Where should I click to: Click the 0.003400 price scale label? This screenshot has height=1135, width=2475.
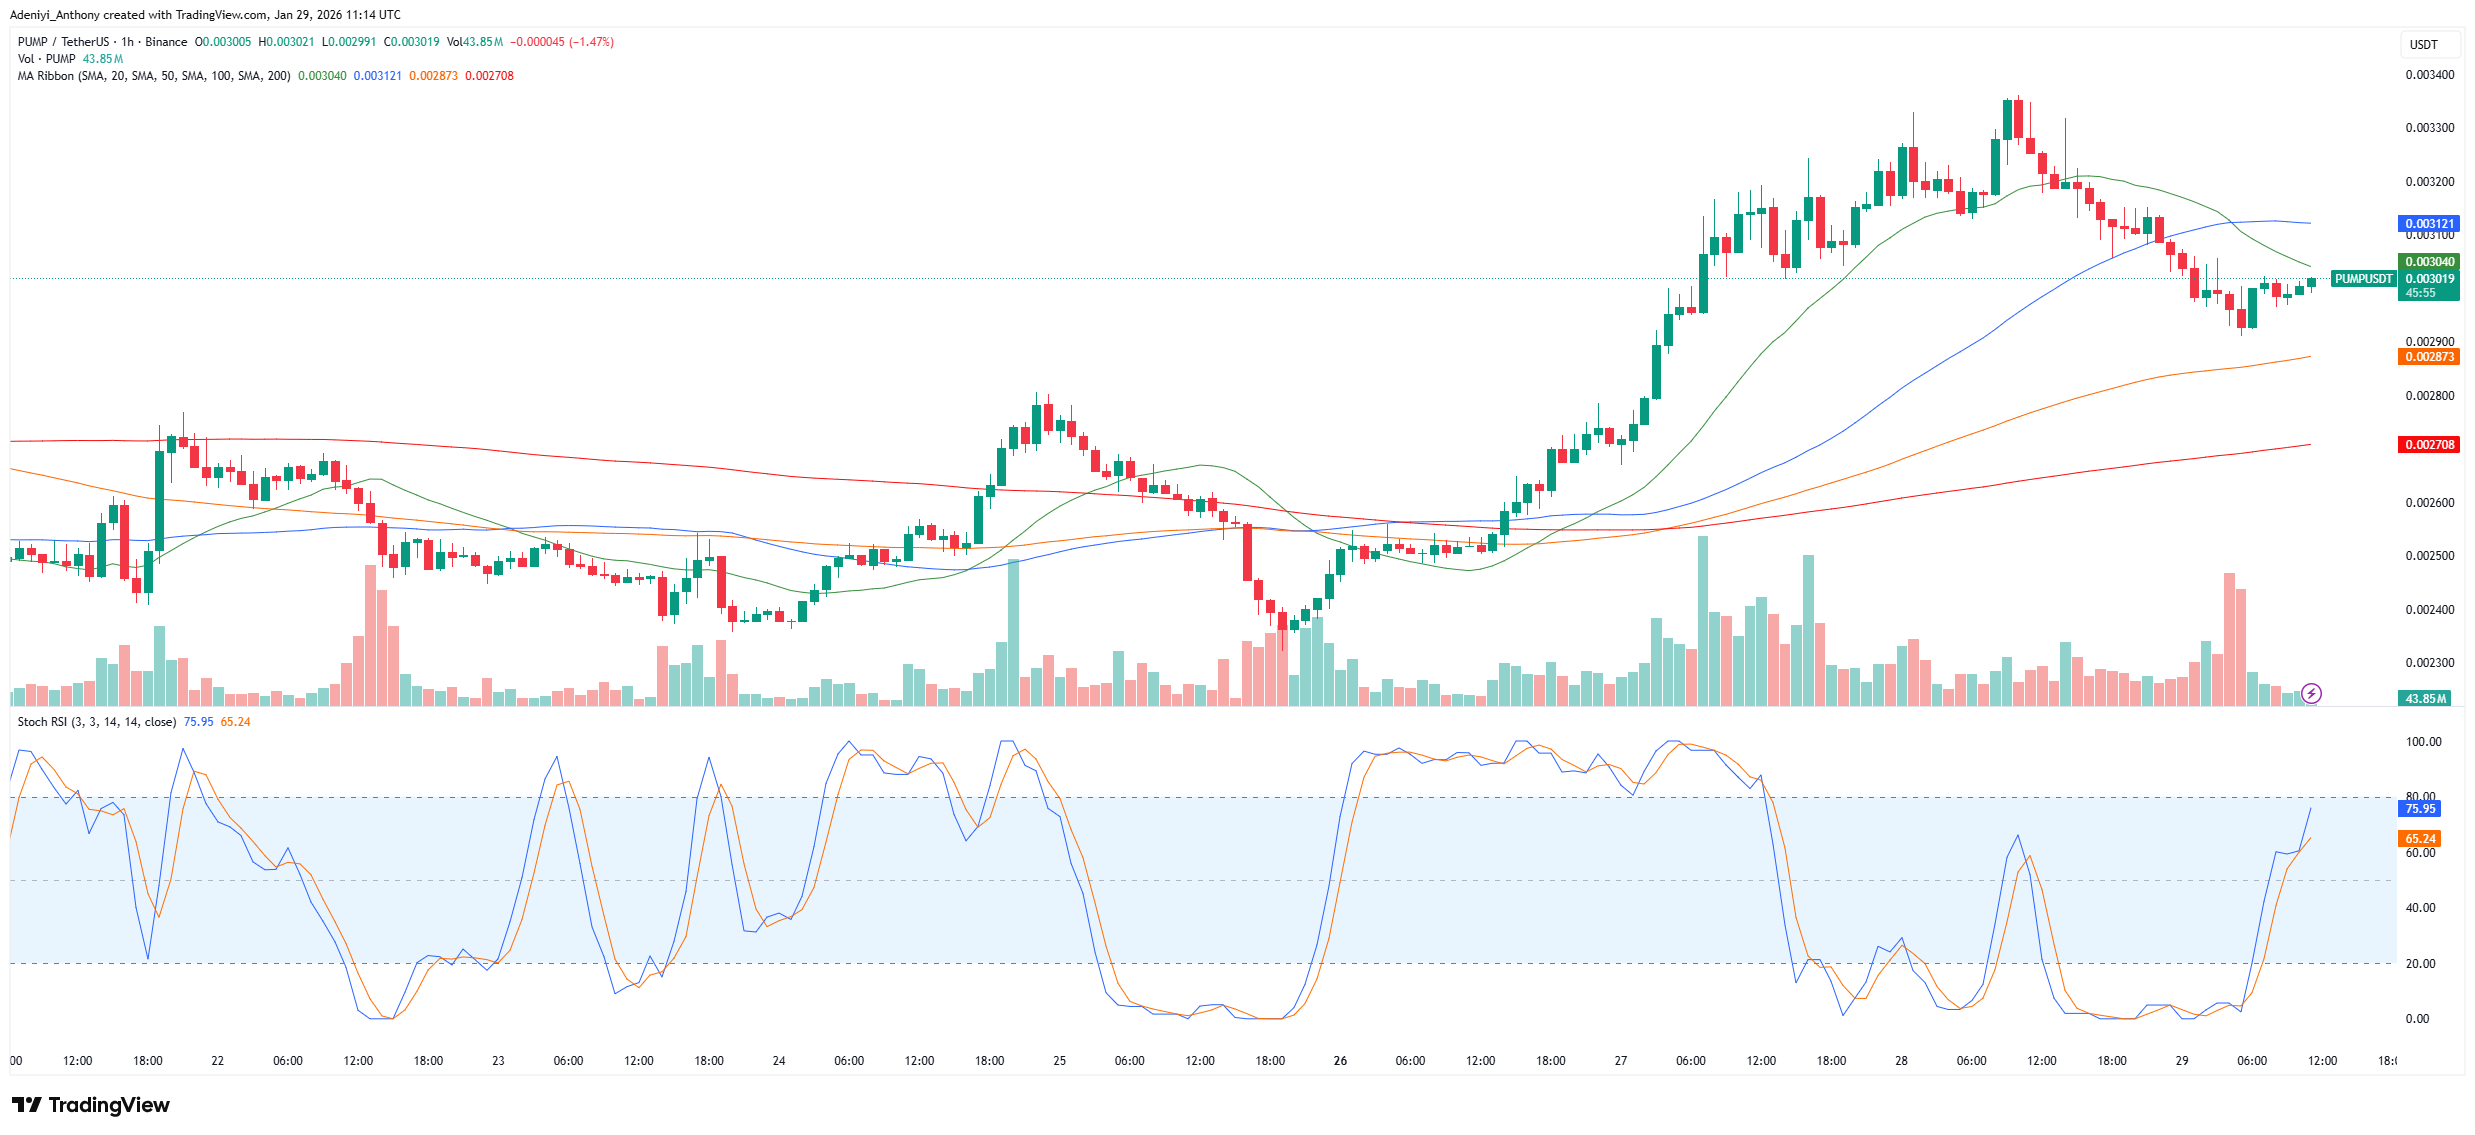click(x=2430, y=75)
